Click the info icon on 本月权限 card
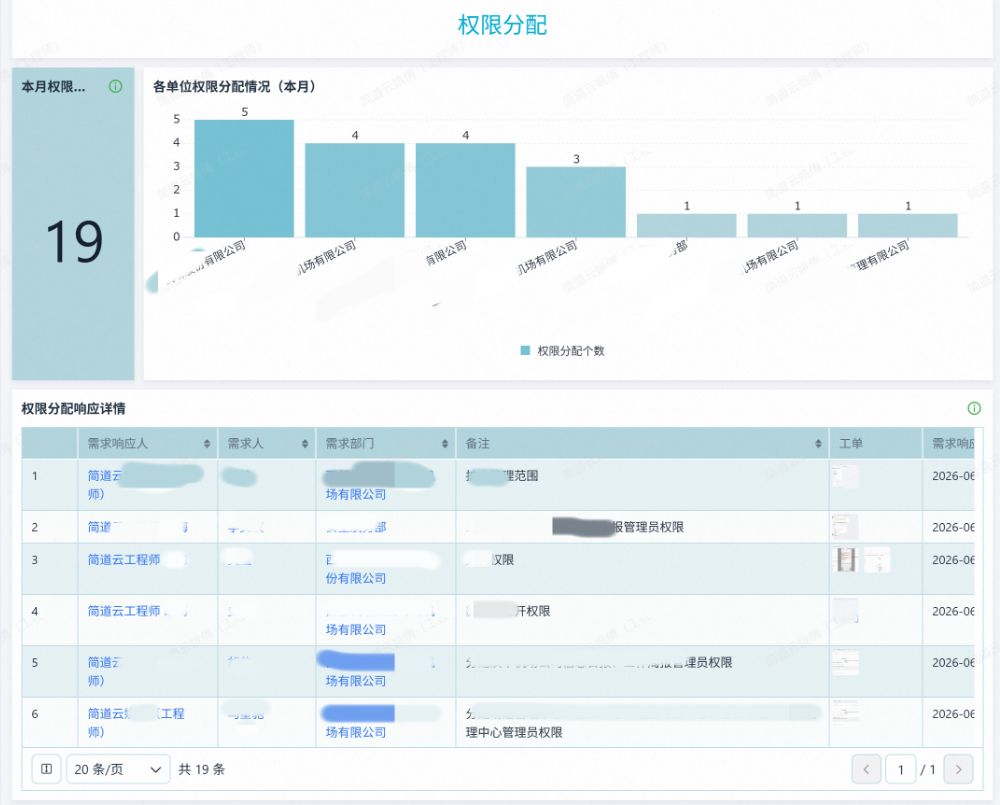The image size is (1000, 805). tap(115, 86)
